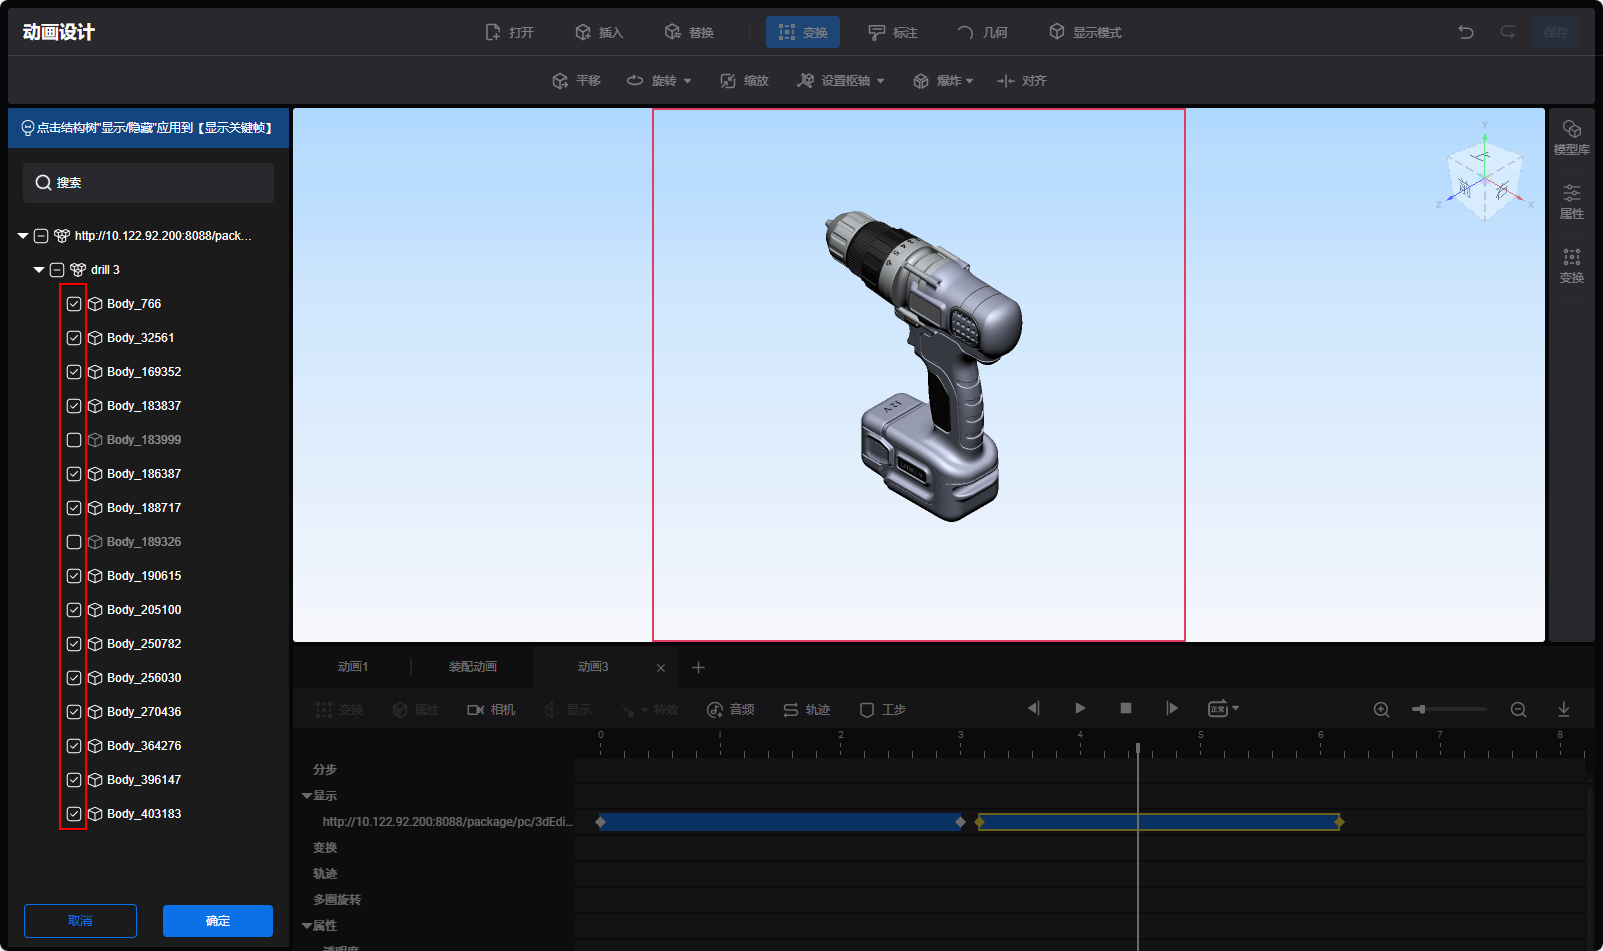1603x951 pixels.
Task: Open the Explode (爆炸) dropdown arrow
Action: pyautogui.click(x=969, y=81)
